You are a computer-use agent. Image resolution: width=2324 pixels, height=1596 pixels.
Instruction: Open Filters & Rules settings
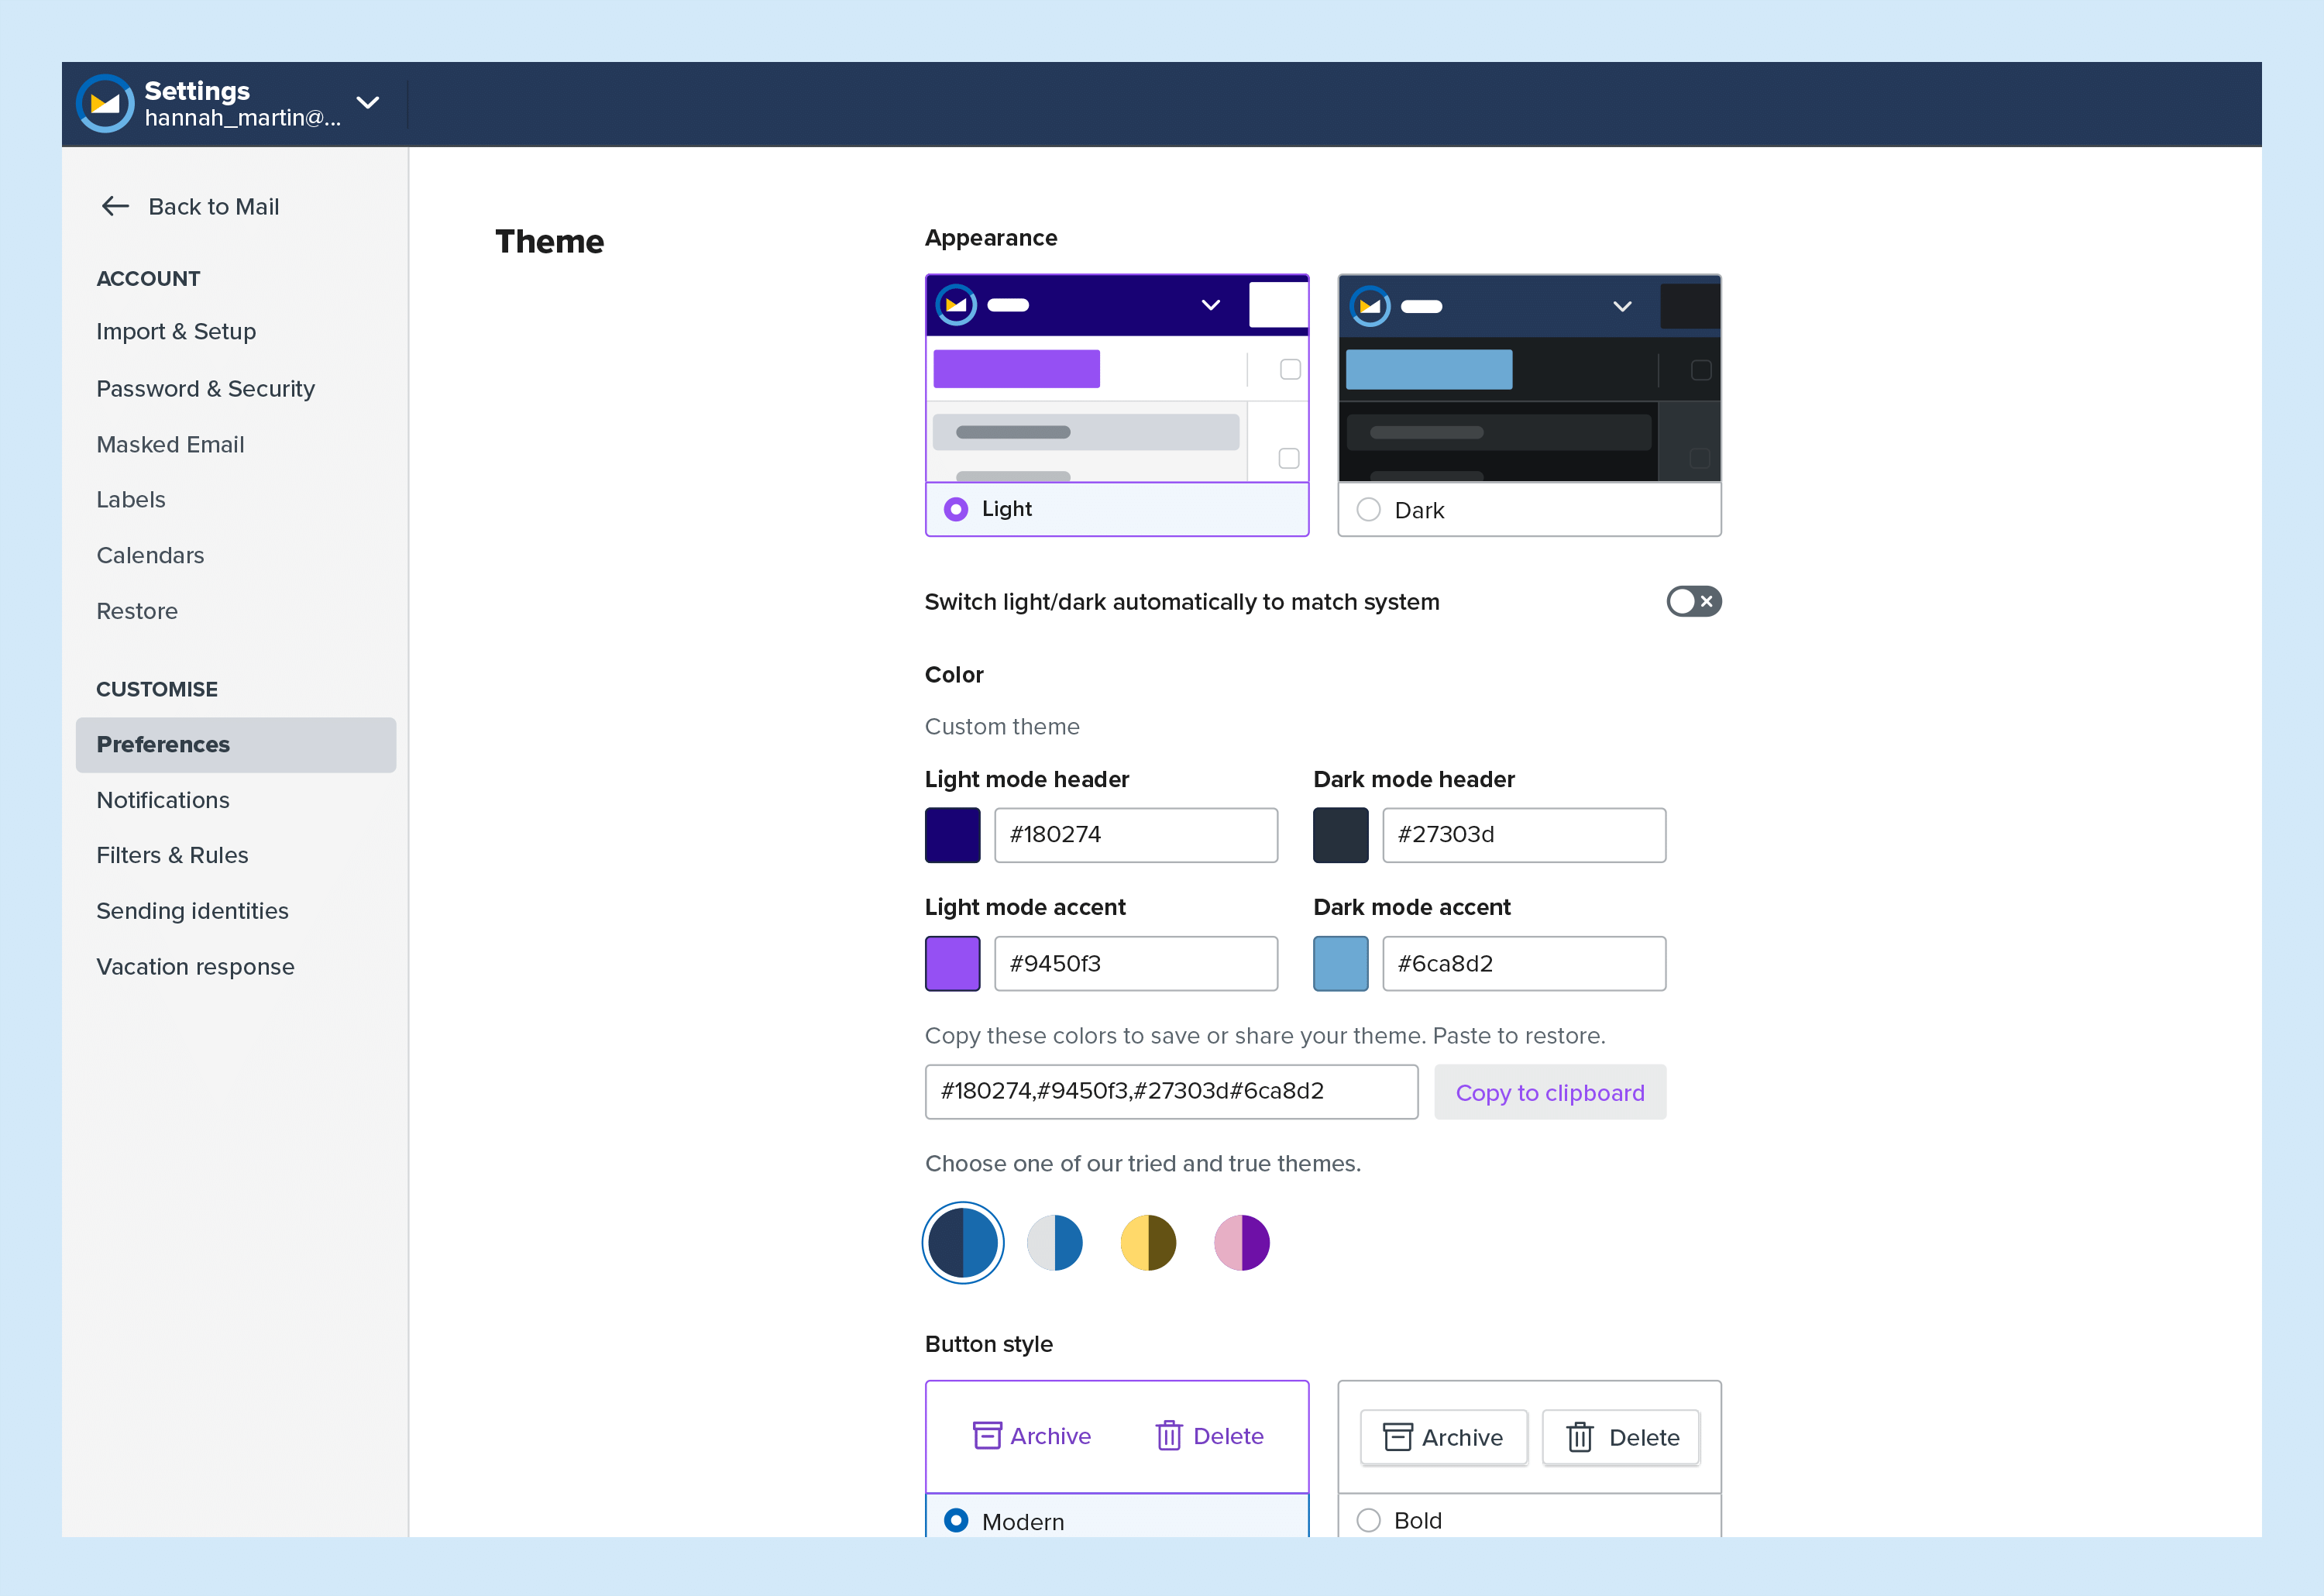(172, 855)
